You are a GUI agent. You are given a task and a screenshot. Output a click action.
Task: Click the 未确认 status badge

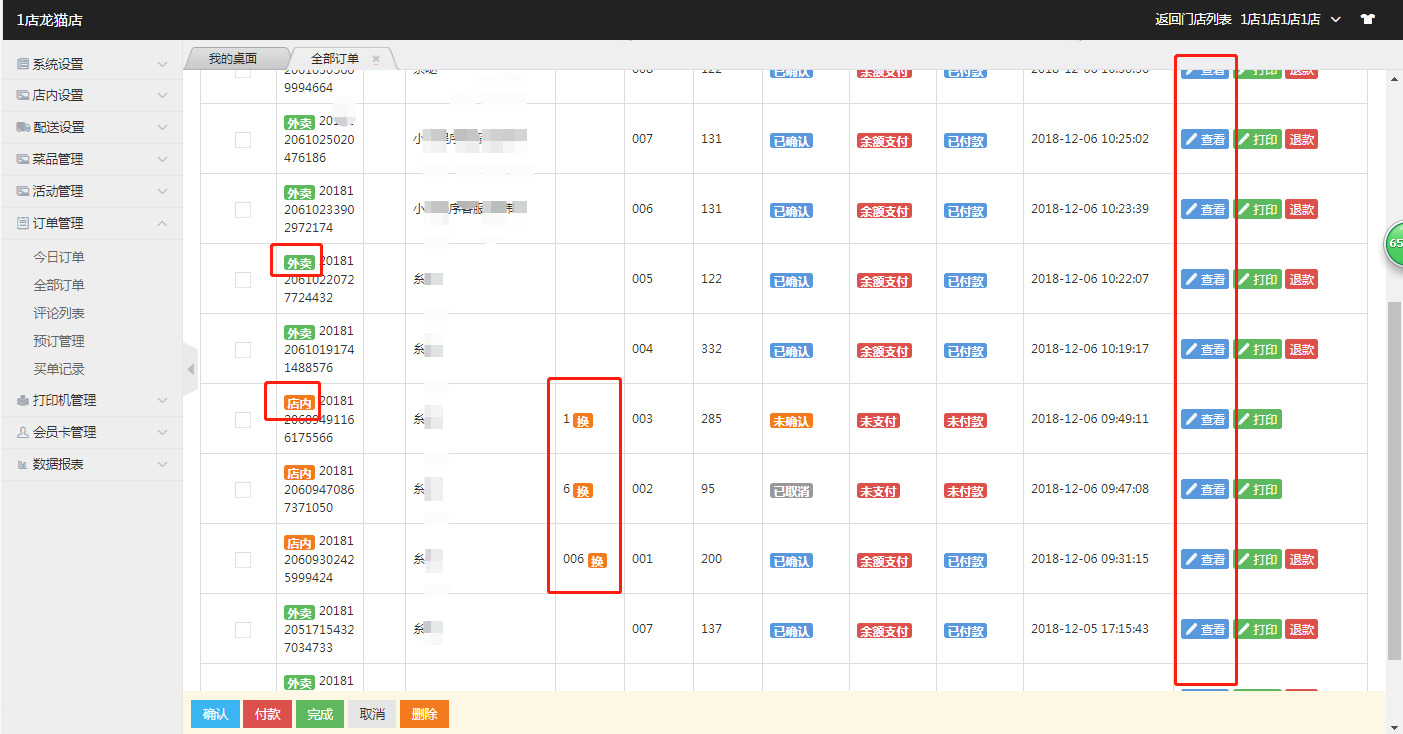pyautogui.click(x=791, y=421)
